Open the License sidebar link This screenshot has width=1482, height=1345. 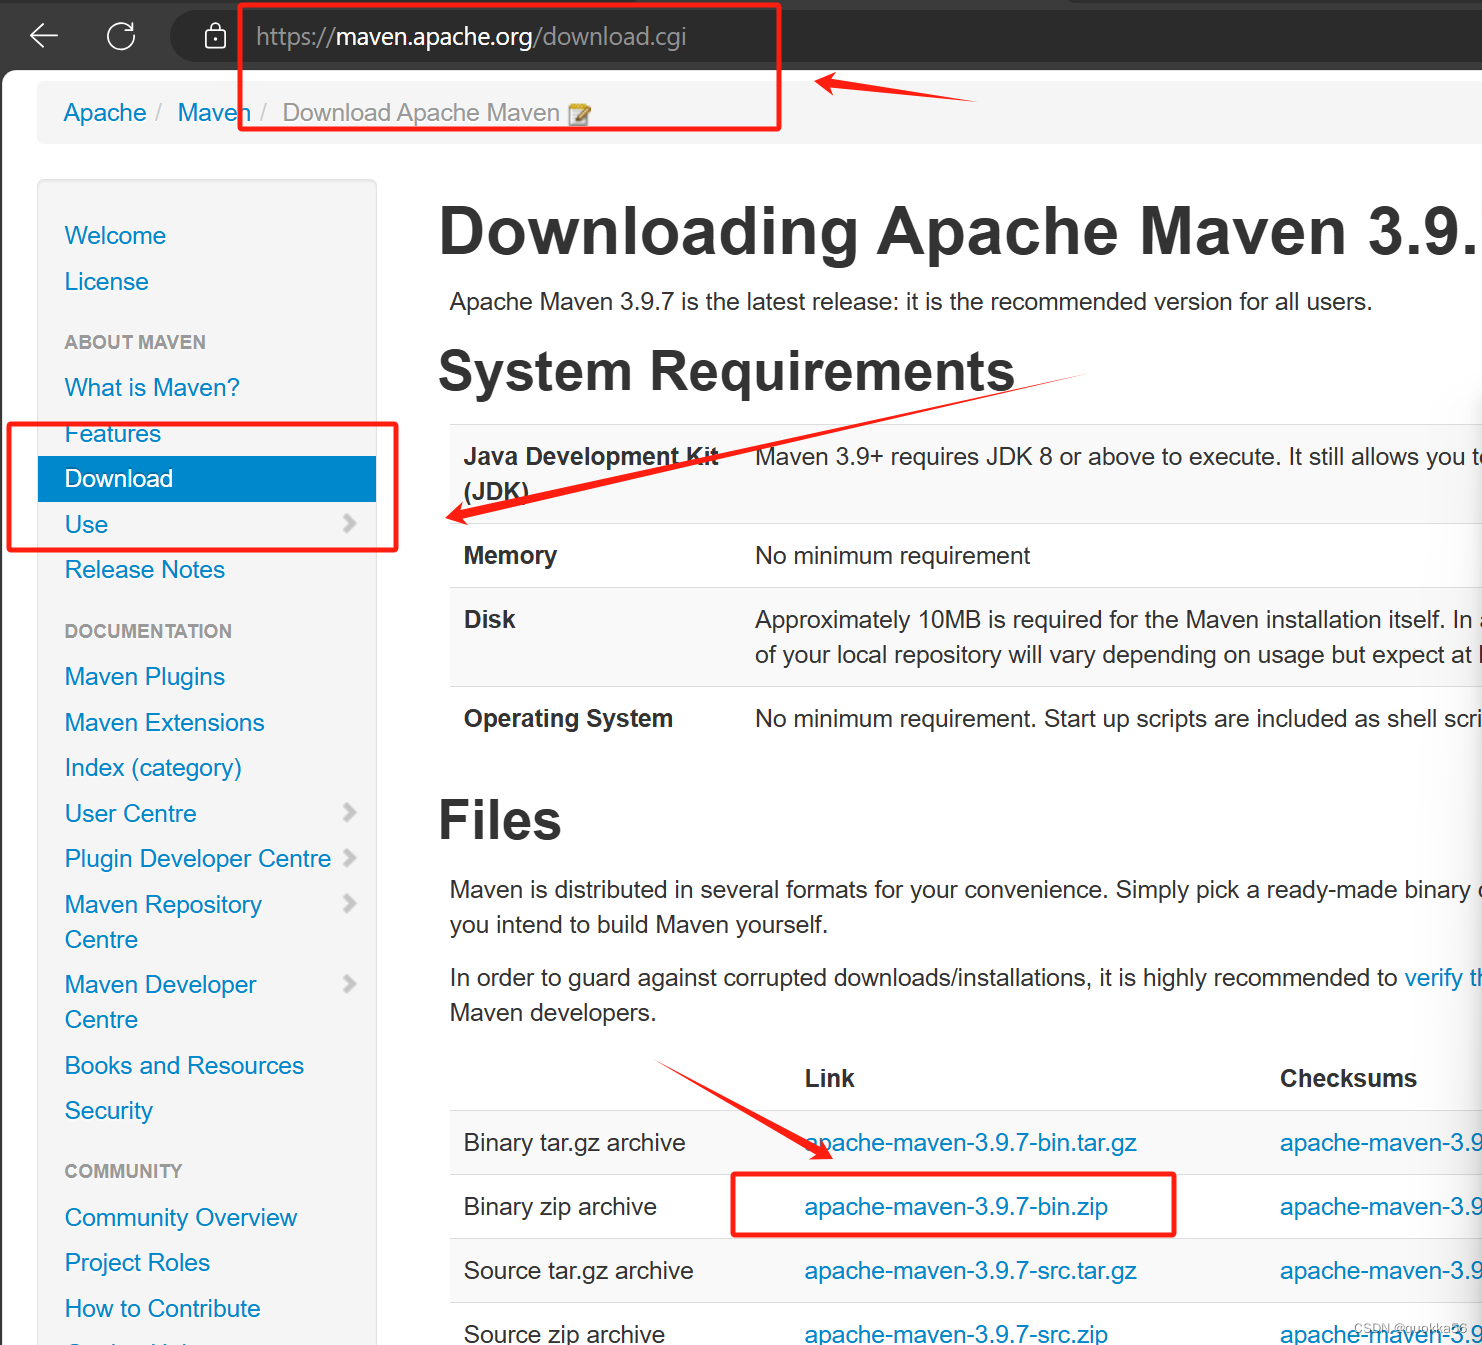tap(106, 282)
